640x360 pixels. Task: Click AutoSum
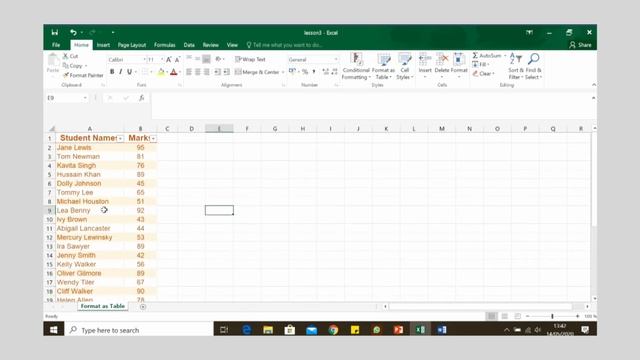pos(487,56)
